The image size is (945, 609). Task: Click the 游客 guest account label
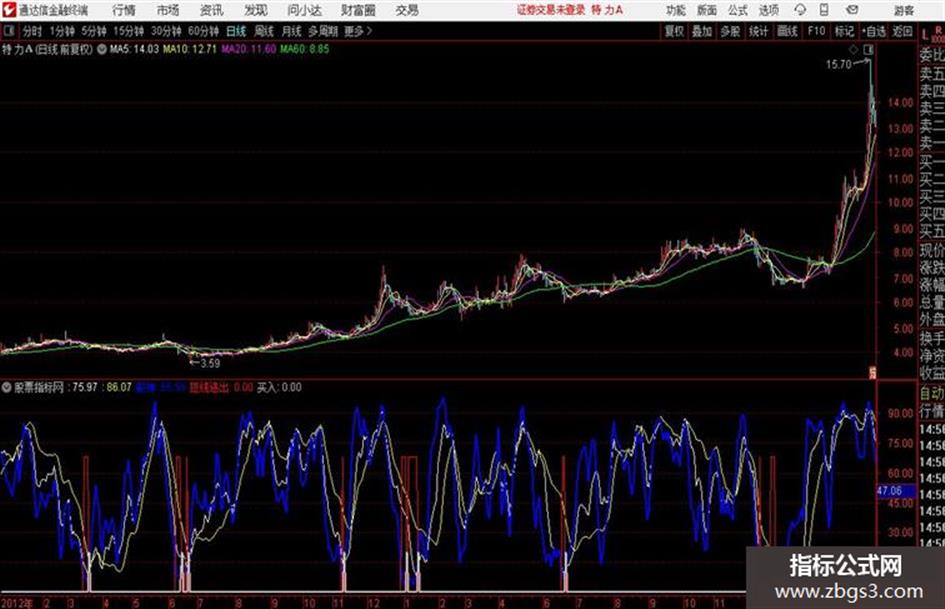pos(903,10)
